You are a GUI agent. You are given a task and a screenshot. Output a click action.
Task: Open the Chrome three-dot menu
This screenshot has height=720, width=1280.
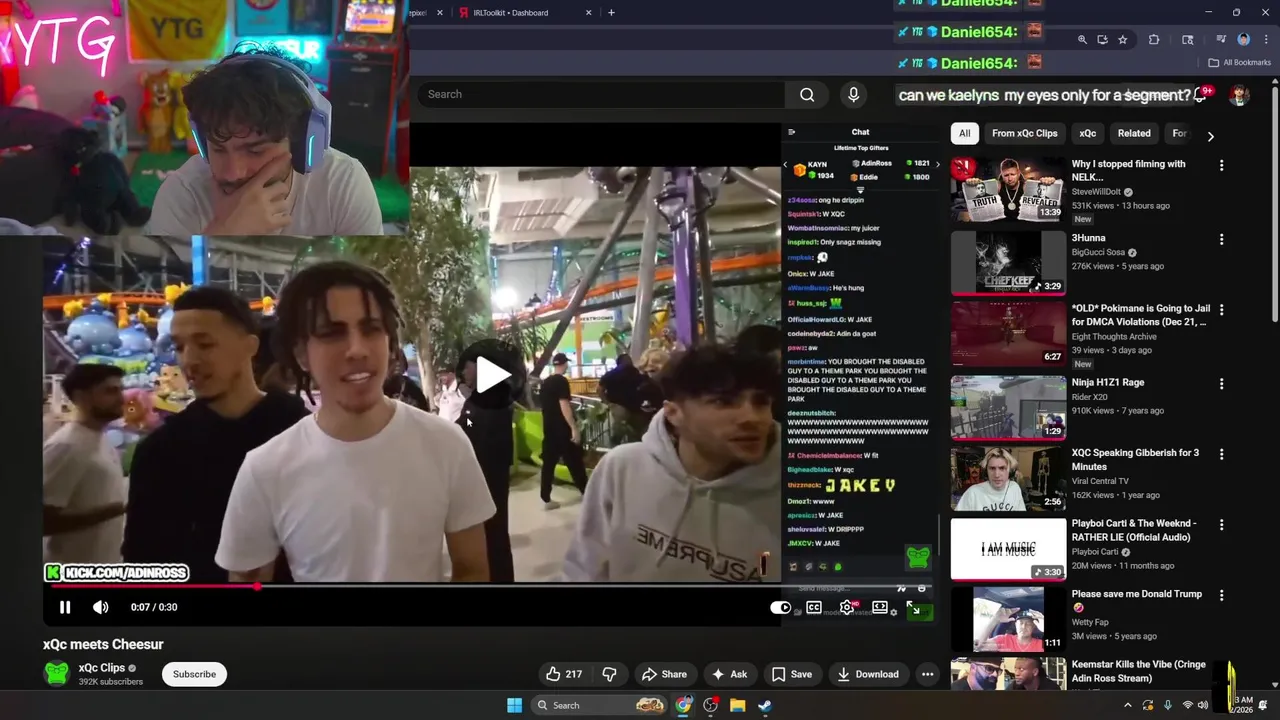point(1265,40)
